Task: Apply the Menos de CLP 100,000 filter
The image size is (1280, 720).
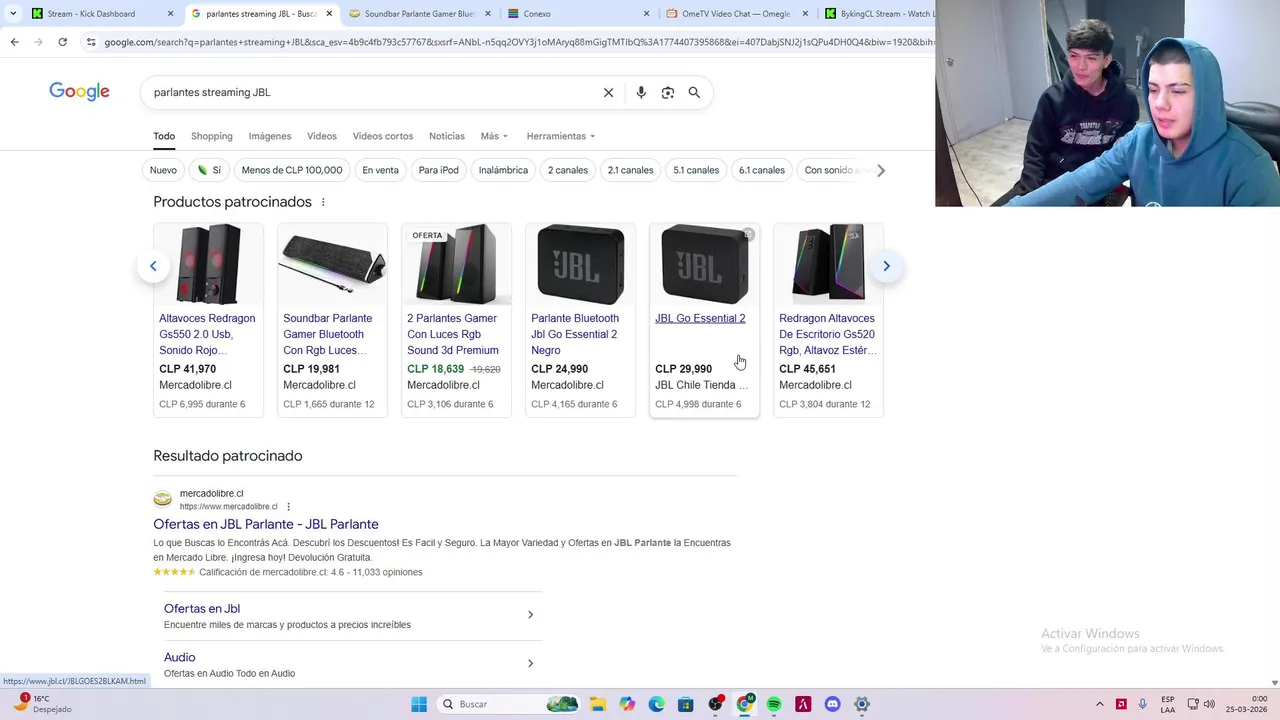Action: click(x=292, y=170)
